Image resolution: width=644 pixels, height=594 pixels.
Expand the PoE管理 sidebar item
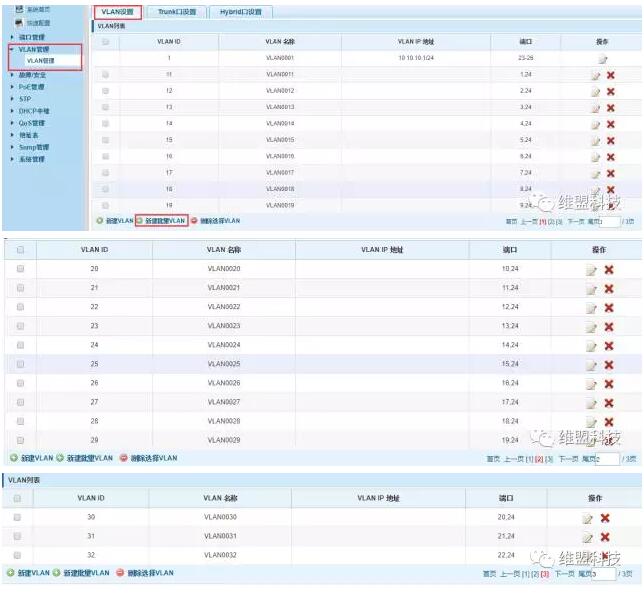31,87
